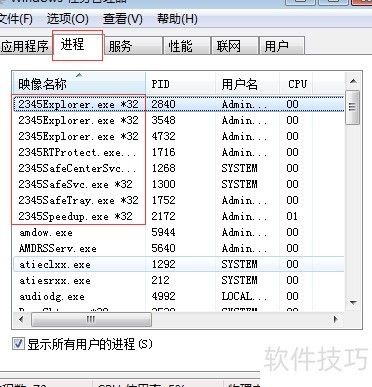This screenshot has height=387, width=372.
Task: Select 2345Explorer.exe process with PID 3548
Action: (x=179, y=120)
